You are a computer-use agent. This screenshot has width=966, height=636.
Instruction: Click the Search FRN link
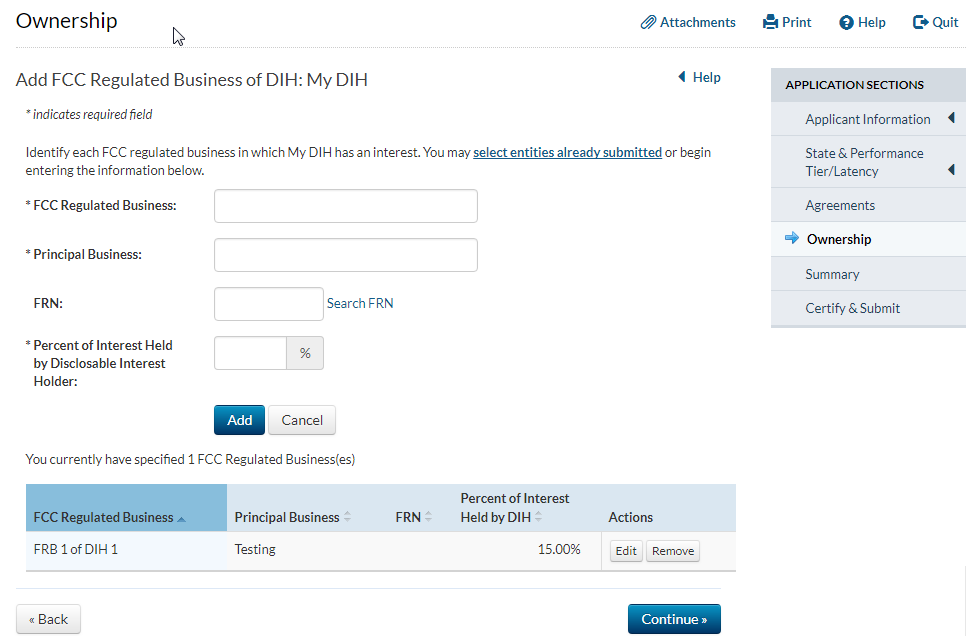pyautogui.click(x=360, y=303)
